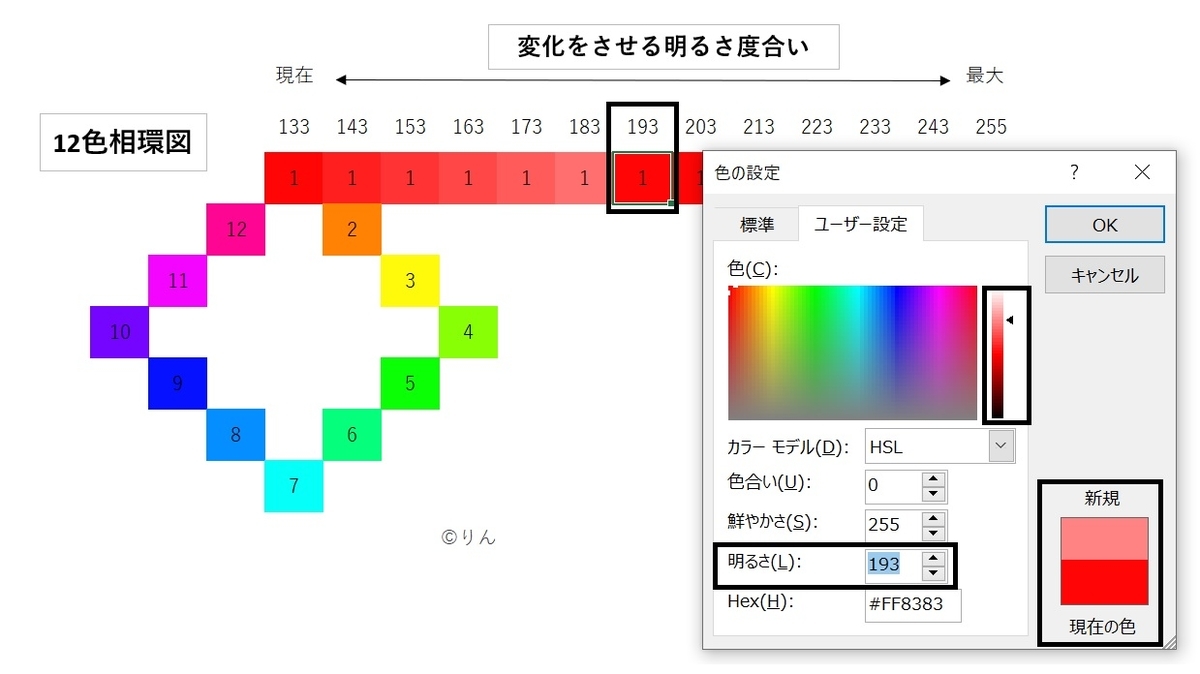Select the light blue cell numbered 8
The width and height of the screenshot is (1200, 674).
pos(235,434)
